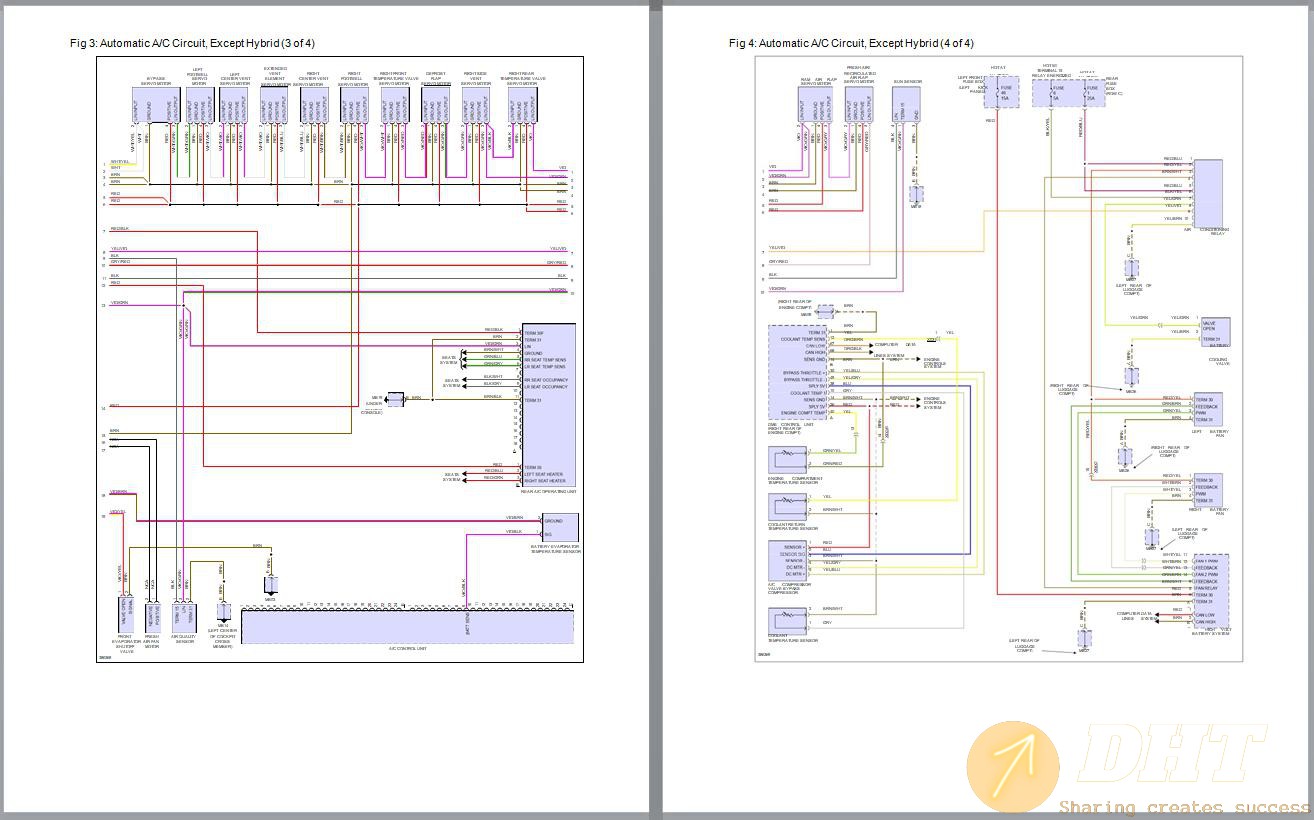
Task: Click the LEFT FOOTWELL SERVO MOTOR label
Action: pyautogui.click(x=198, y=77)
